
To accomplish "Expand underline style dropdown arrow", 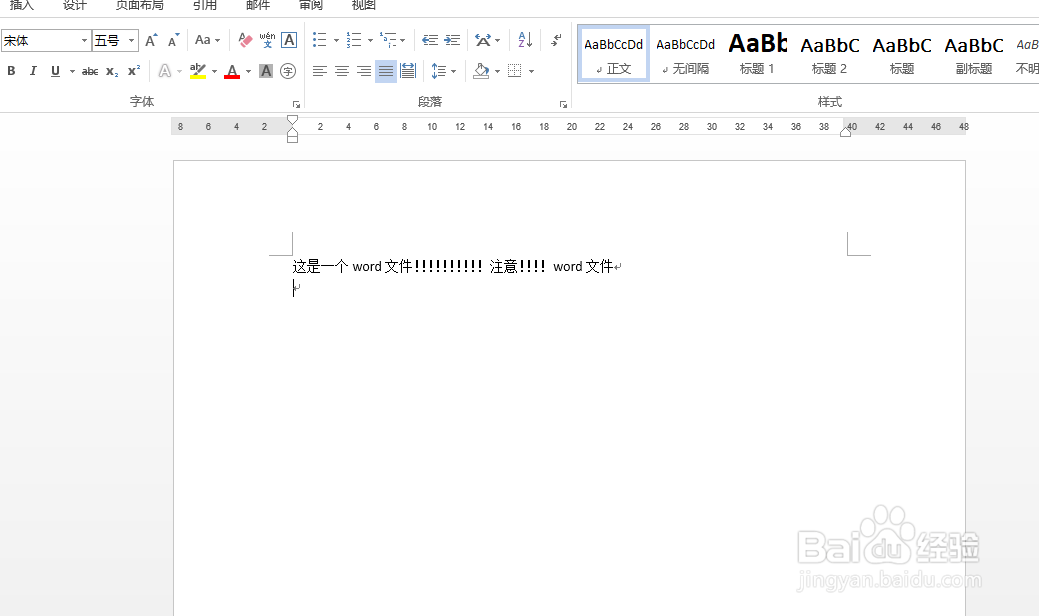I will pyautogui.click(x=72, y=71).
